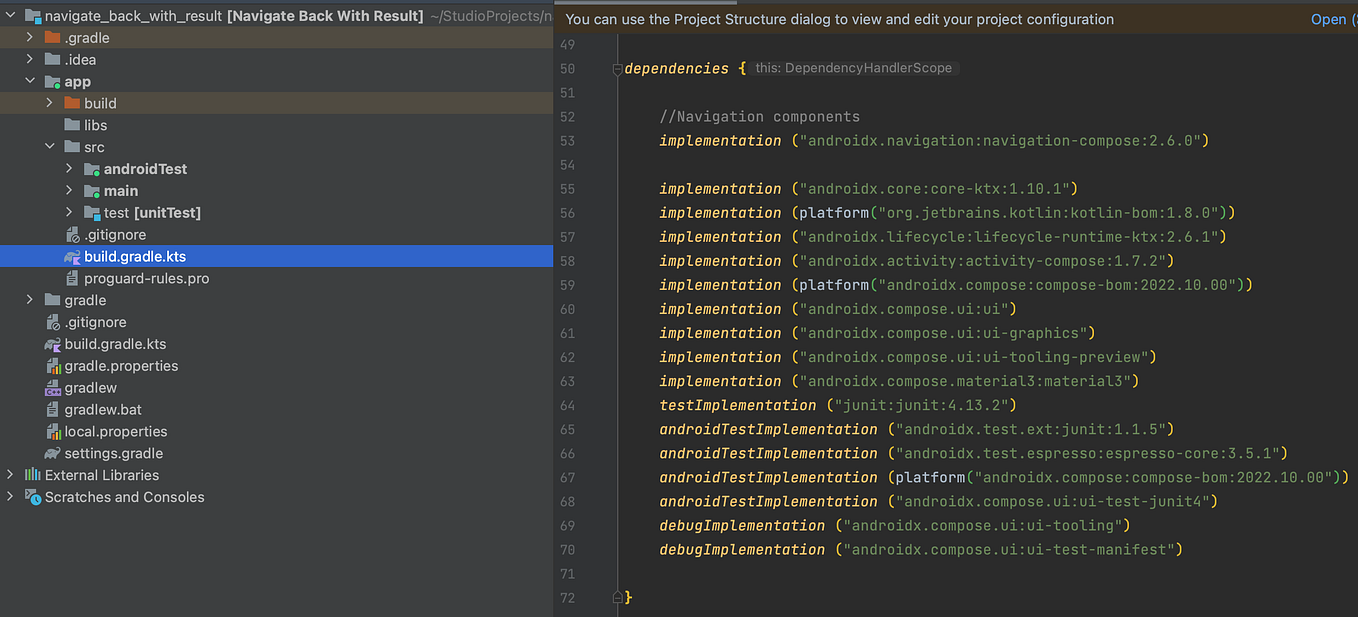The height and width of the screenshot is (617, 1358).
Task: Select proguard-rules.pro in project tree
Action: pos(146,279)
